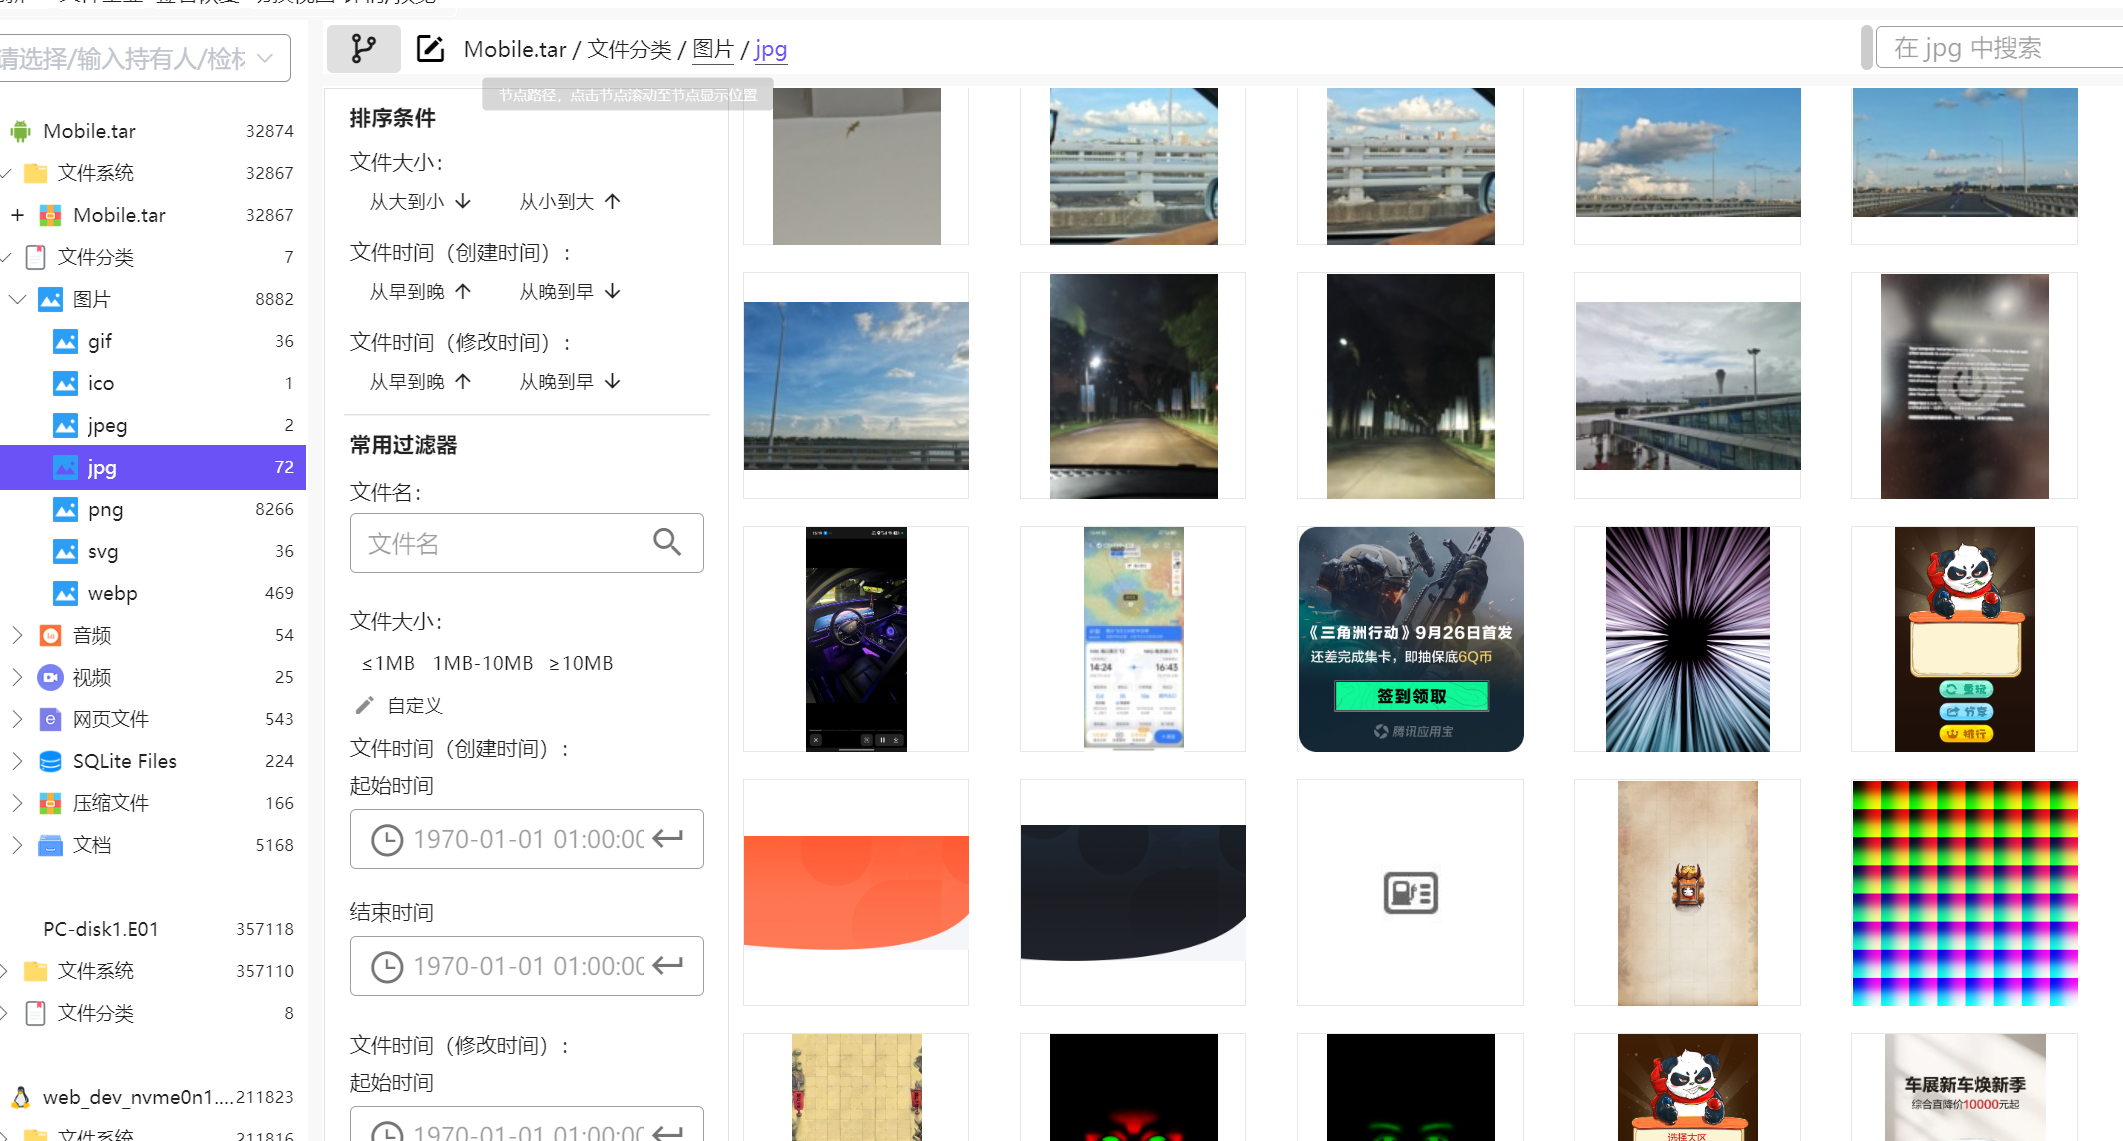Click the webp image type icon

click(65, 593)
